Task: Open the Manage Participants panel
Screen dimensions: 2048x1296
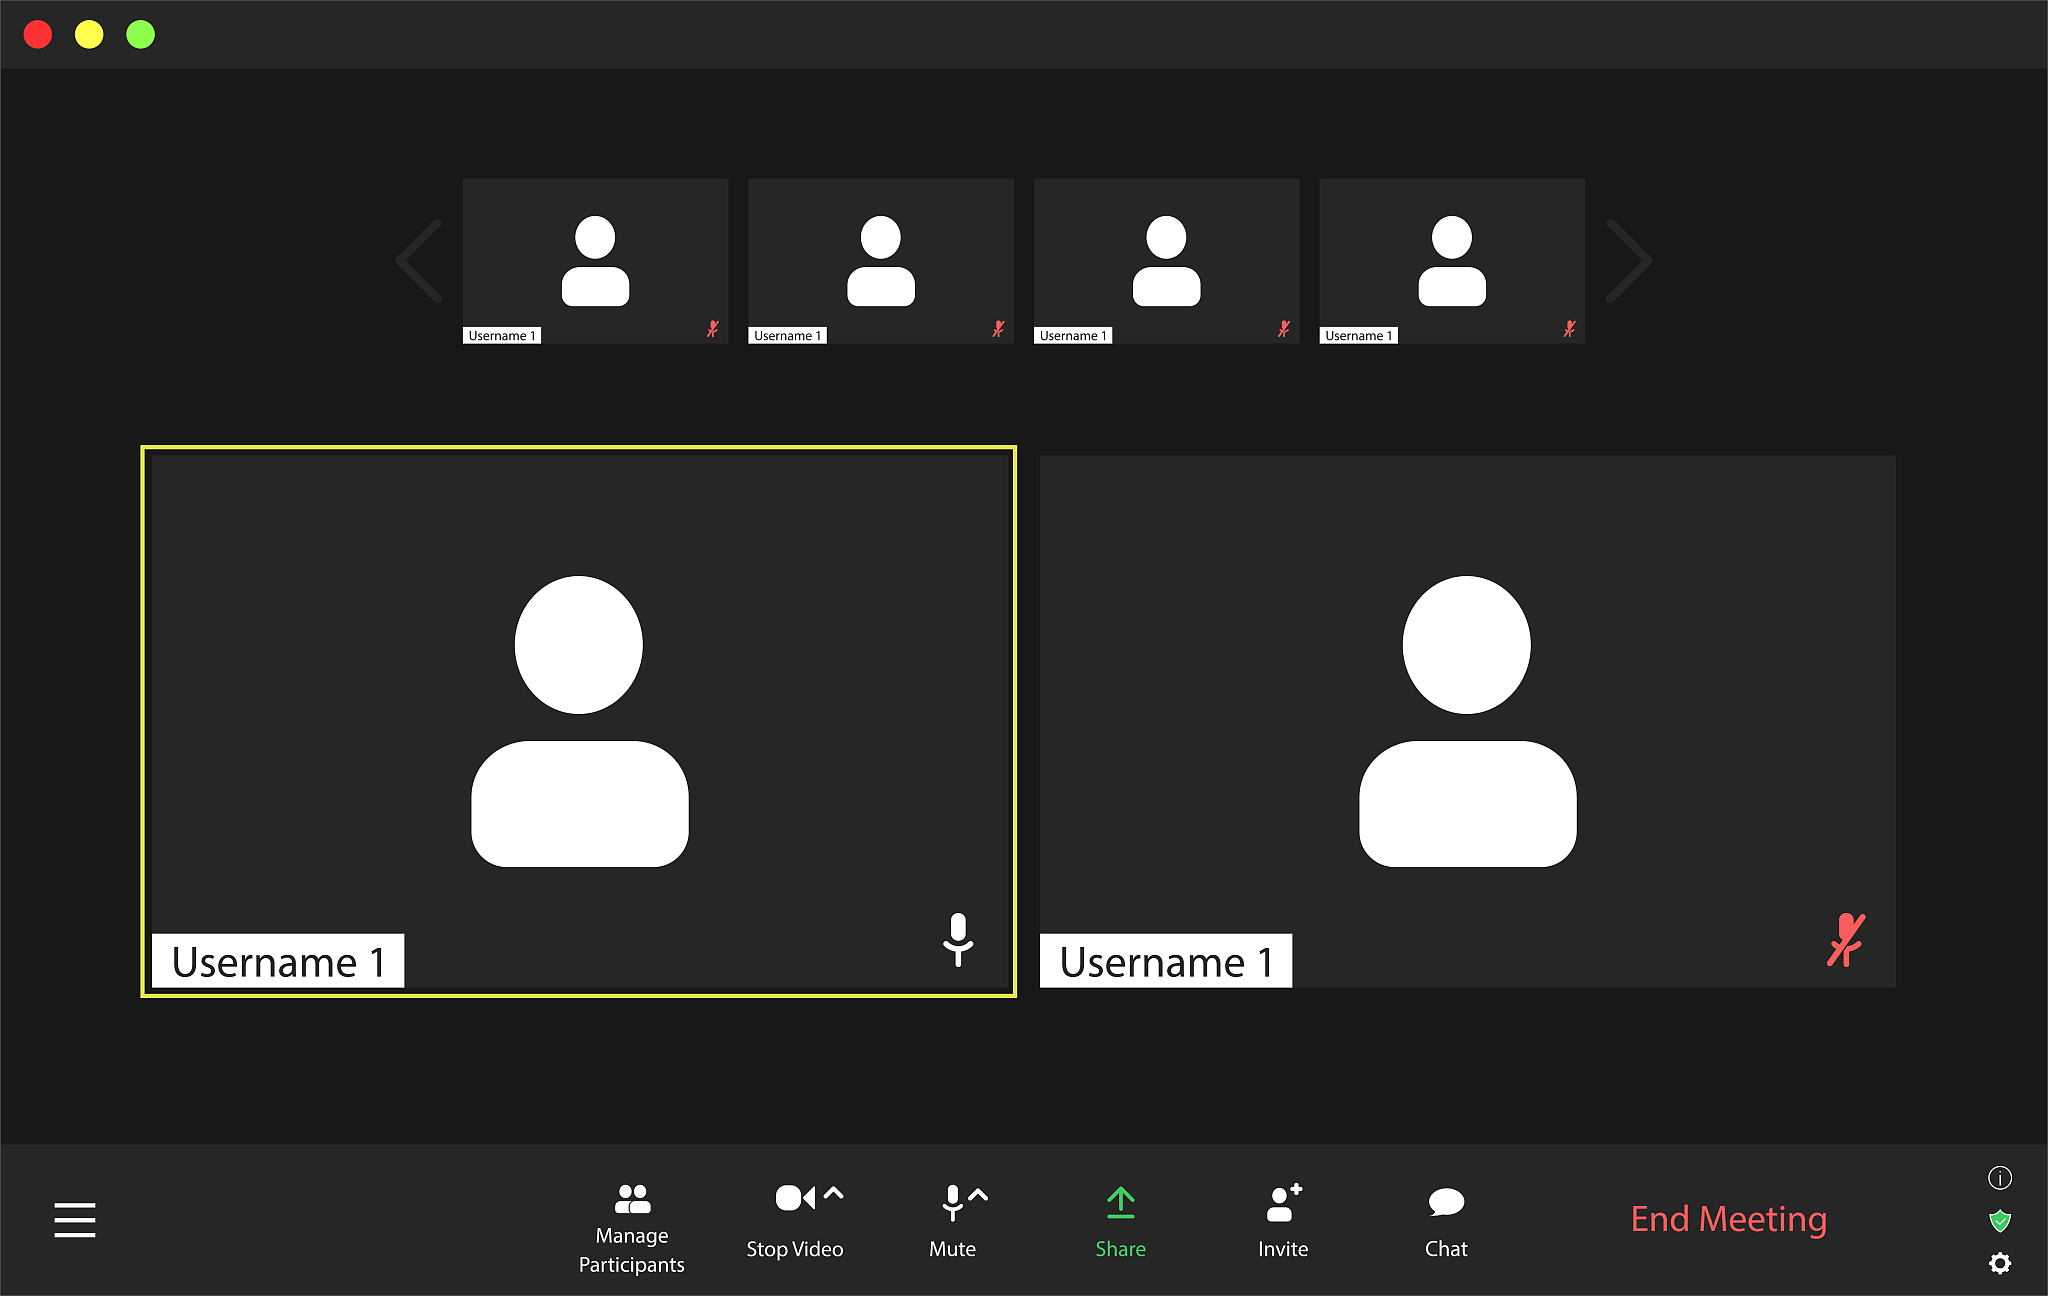Action: pos(632,1228)
